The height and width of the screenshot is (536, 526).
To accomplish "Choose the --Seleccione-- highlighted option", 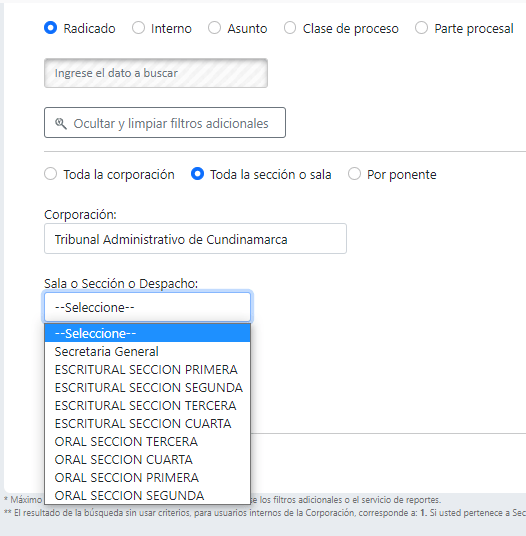I will [148, 333].
